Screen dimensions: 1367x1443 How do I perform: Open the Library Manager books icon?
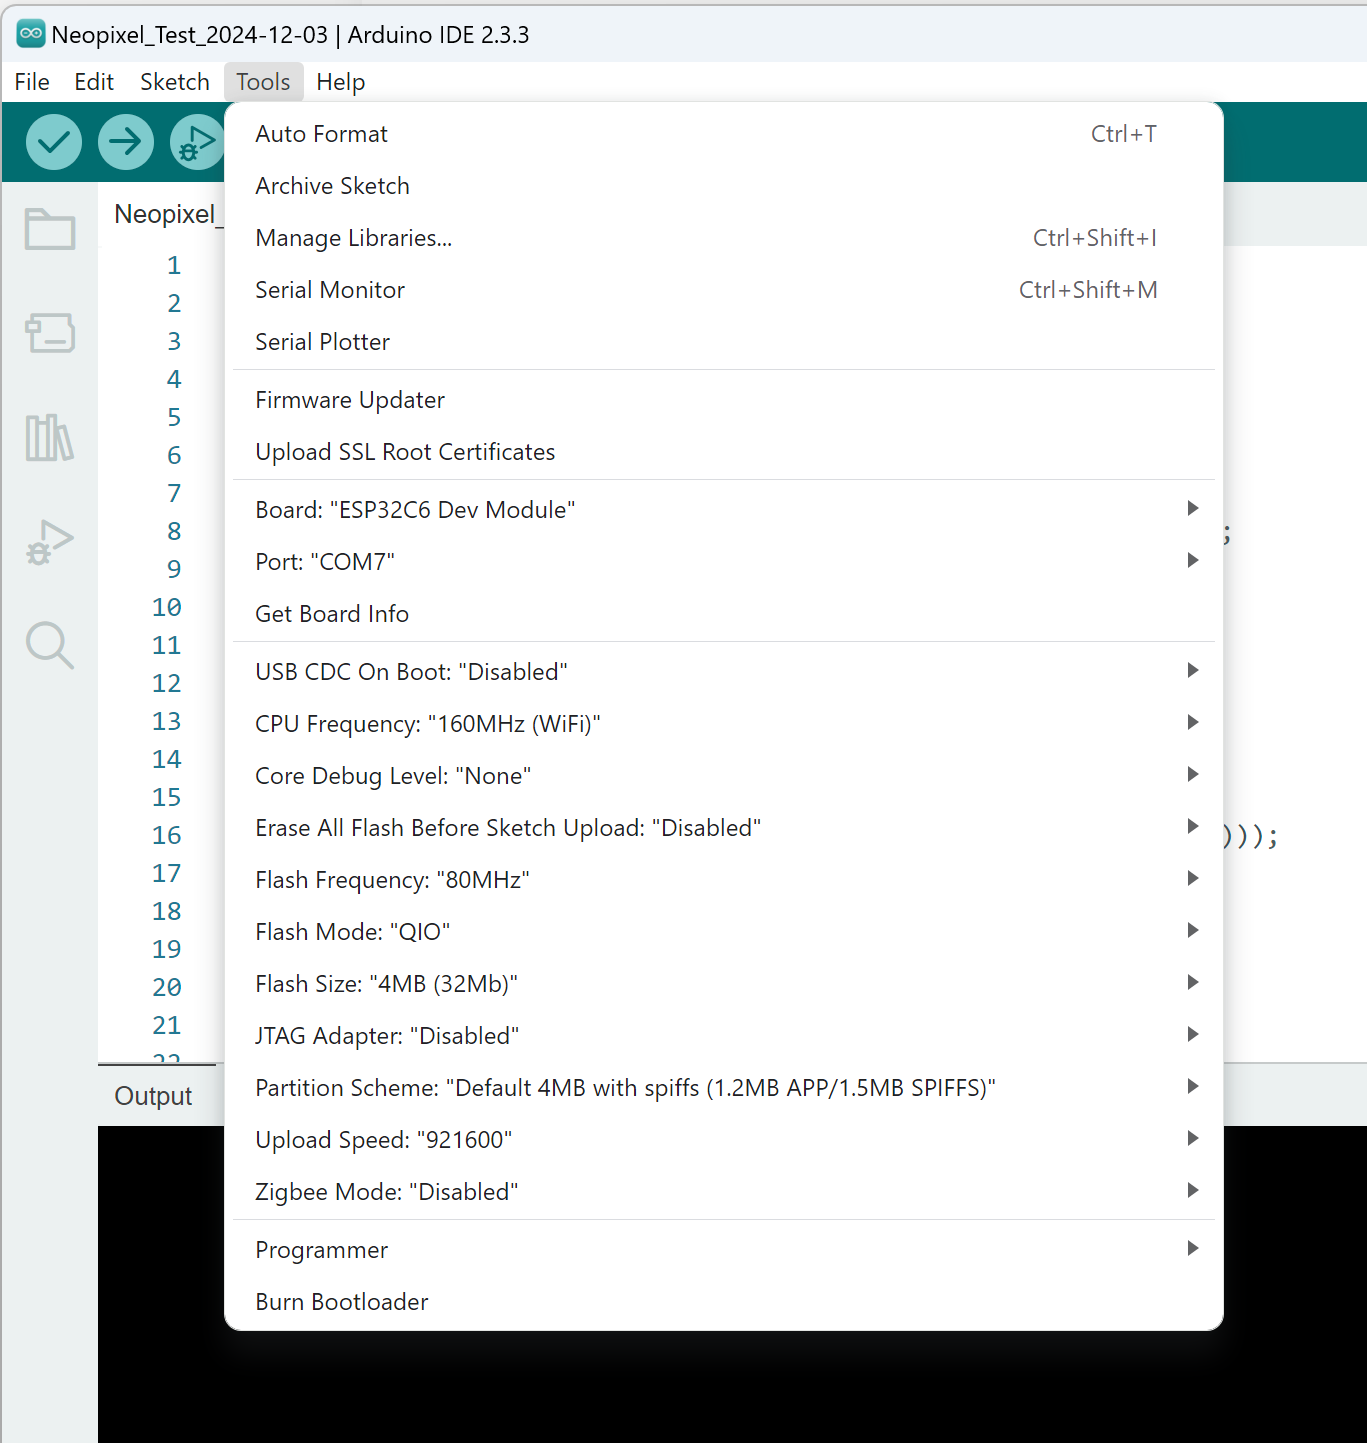(x=50, y=438)
